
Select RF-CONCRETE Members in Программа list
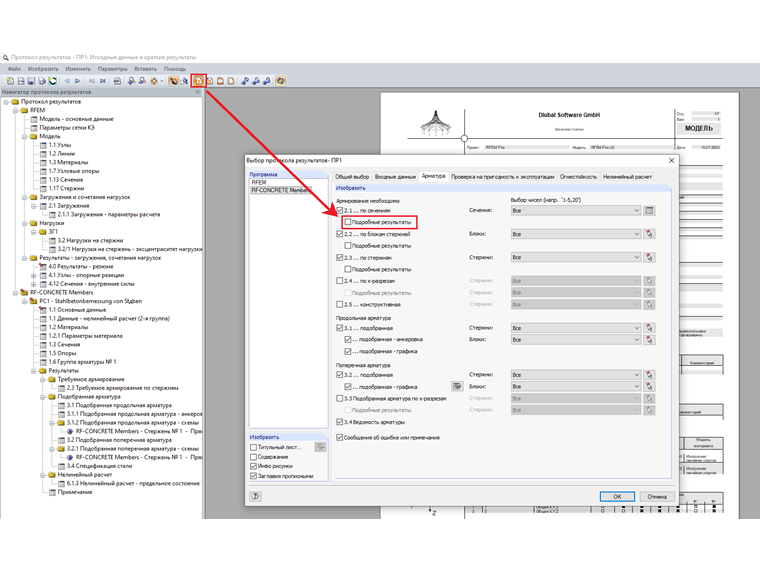point(281,190)
